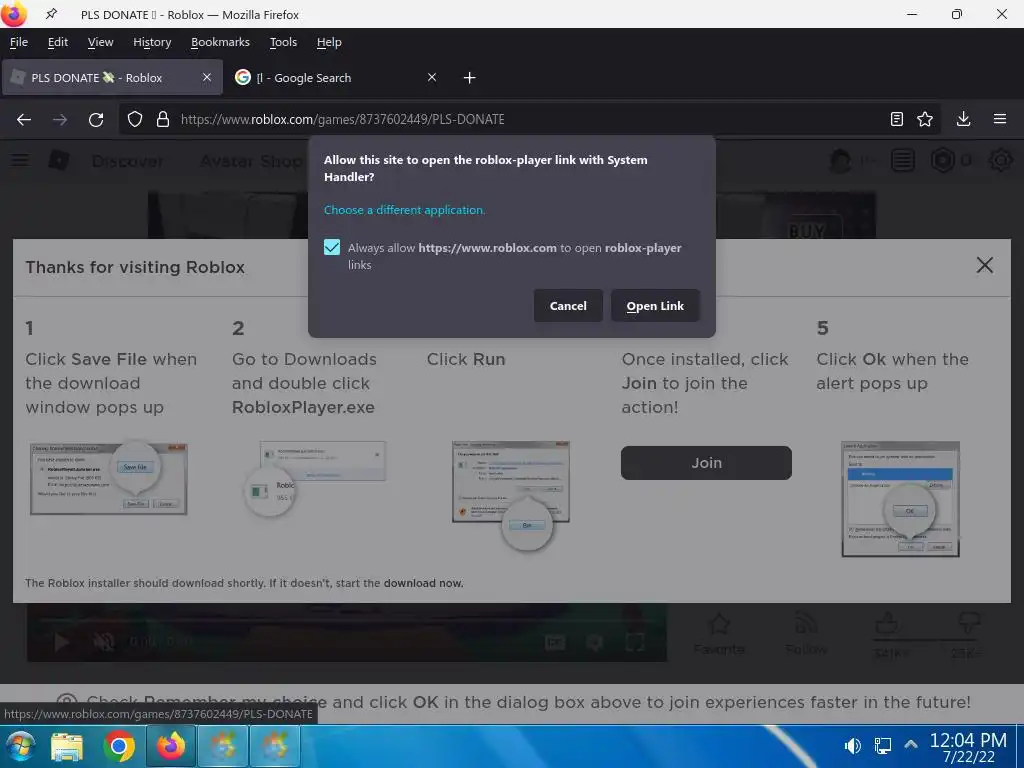
Task: Open the taskbar clock showing 12:04 PM
Action: 968,748
